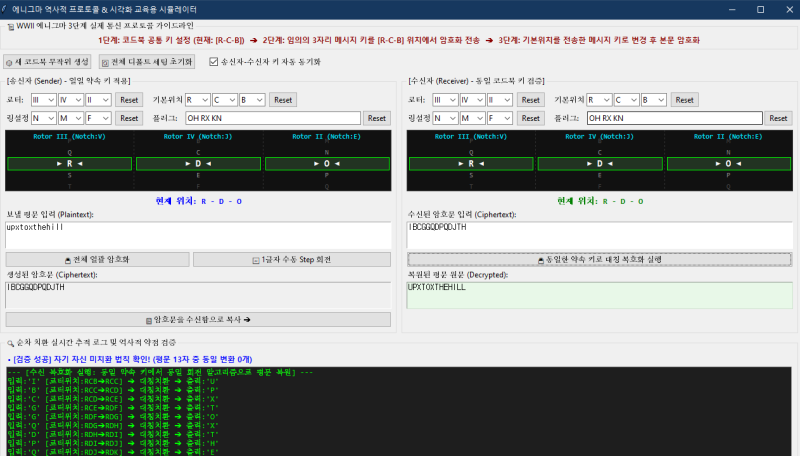Select the red three-step protocol guideline text
This screenshot has height=456, width=800.
pos(399,40)
